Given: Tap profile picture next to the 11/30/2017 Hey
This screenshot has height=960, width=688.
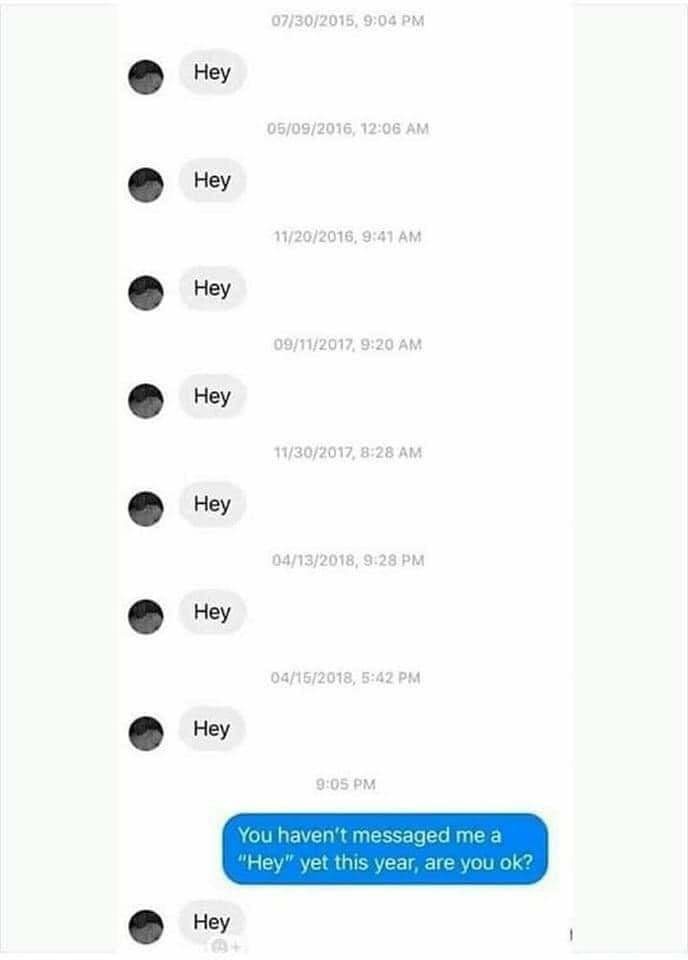Looking at the screenshot, I should tap(146, 508).
